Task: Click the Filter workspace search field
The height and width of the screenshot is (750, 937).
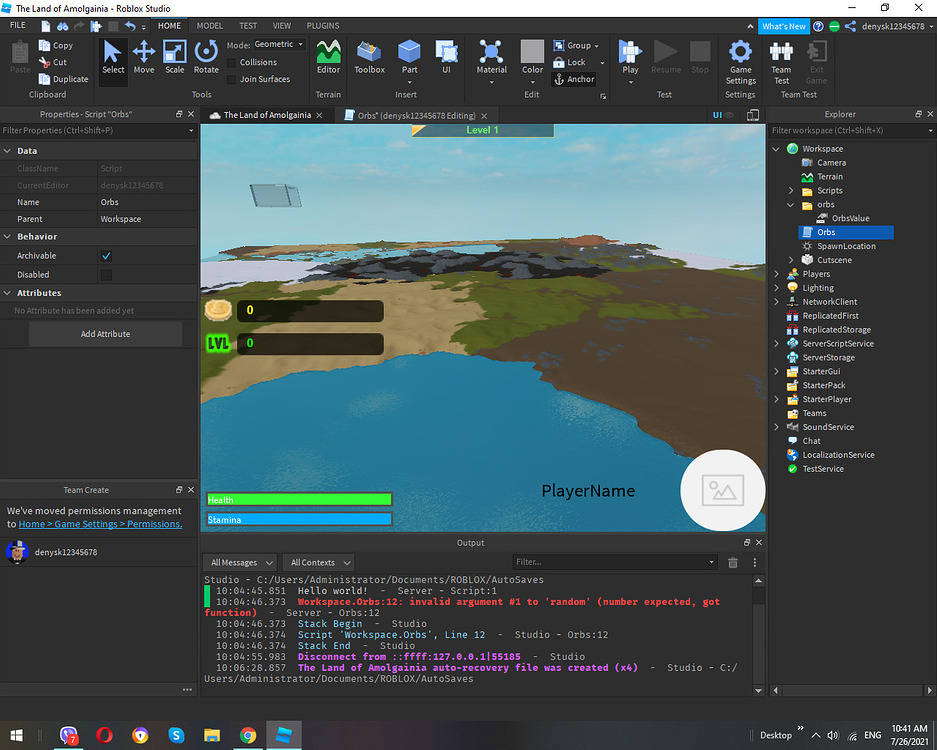Action: [852, 130]
